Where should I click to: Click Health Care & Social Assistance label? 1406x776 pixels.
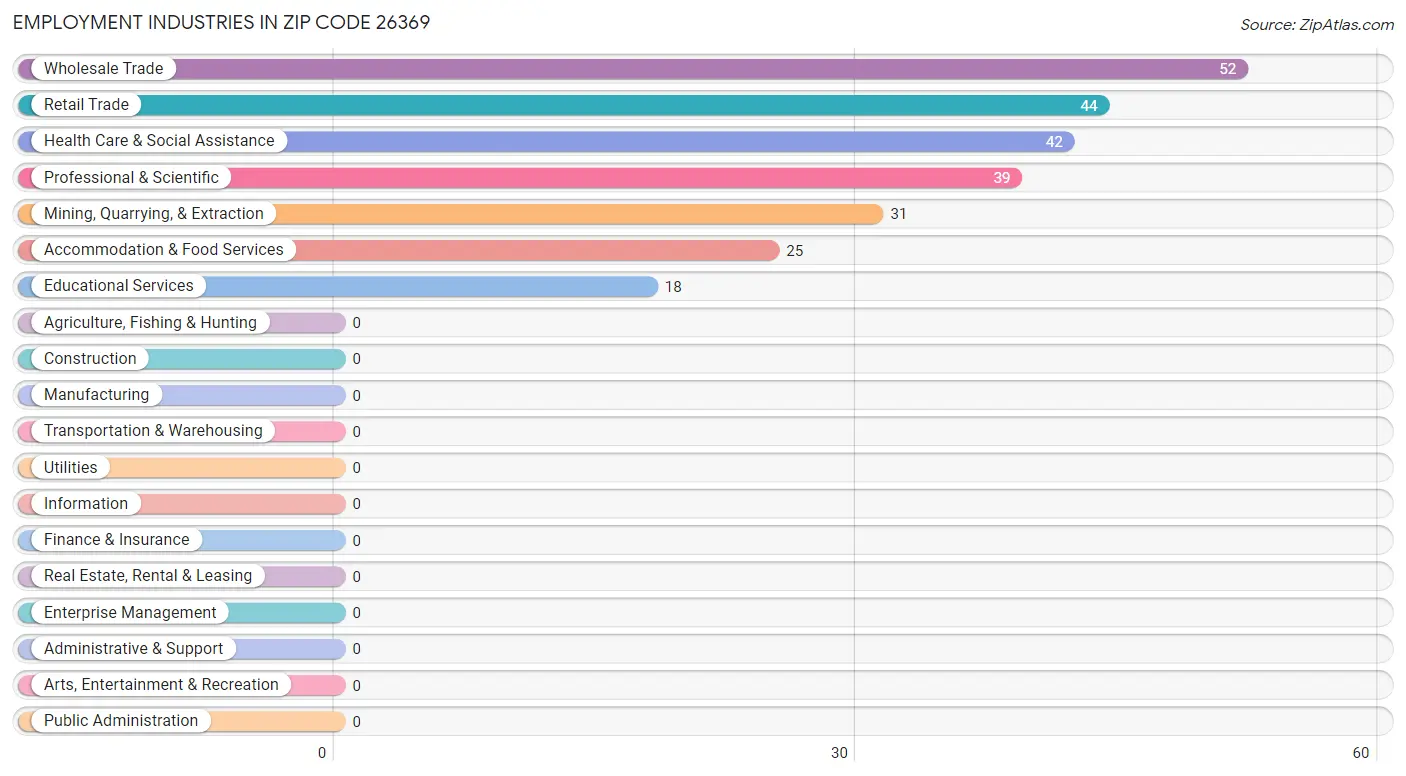coord(159,141)
